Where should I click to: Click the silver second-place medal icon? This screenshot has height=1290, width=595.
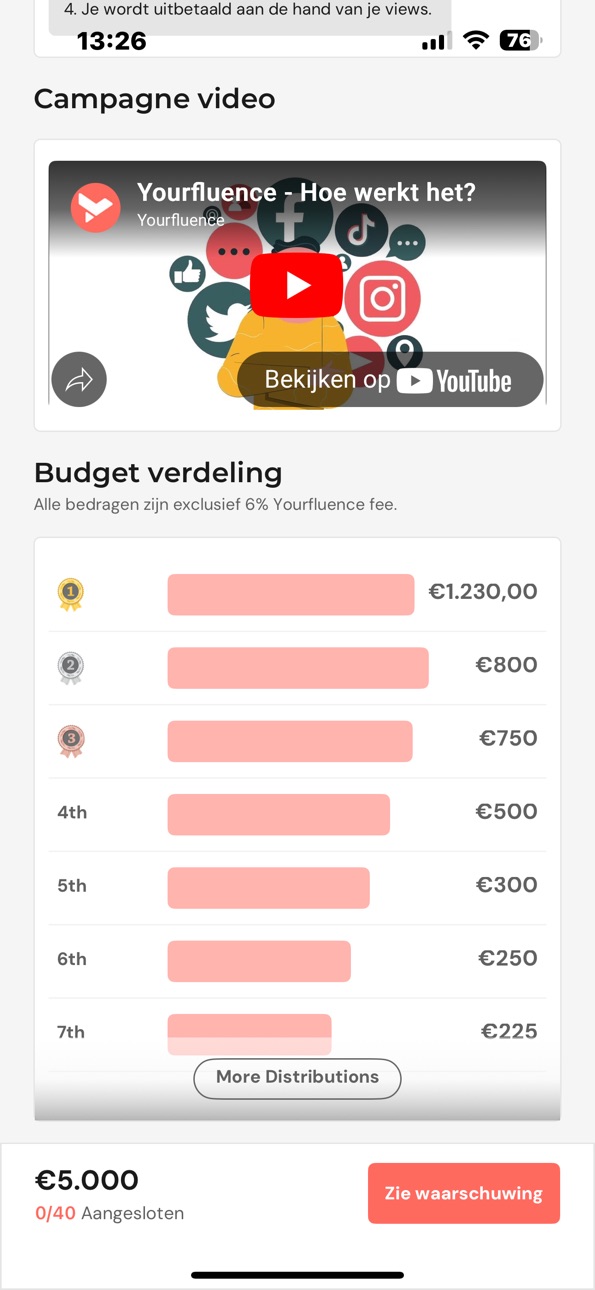(x=70, y=668)
